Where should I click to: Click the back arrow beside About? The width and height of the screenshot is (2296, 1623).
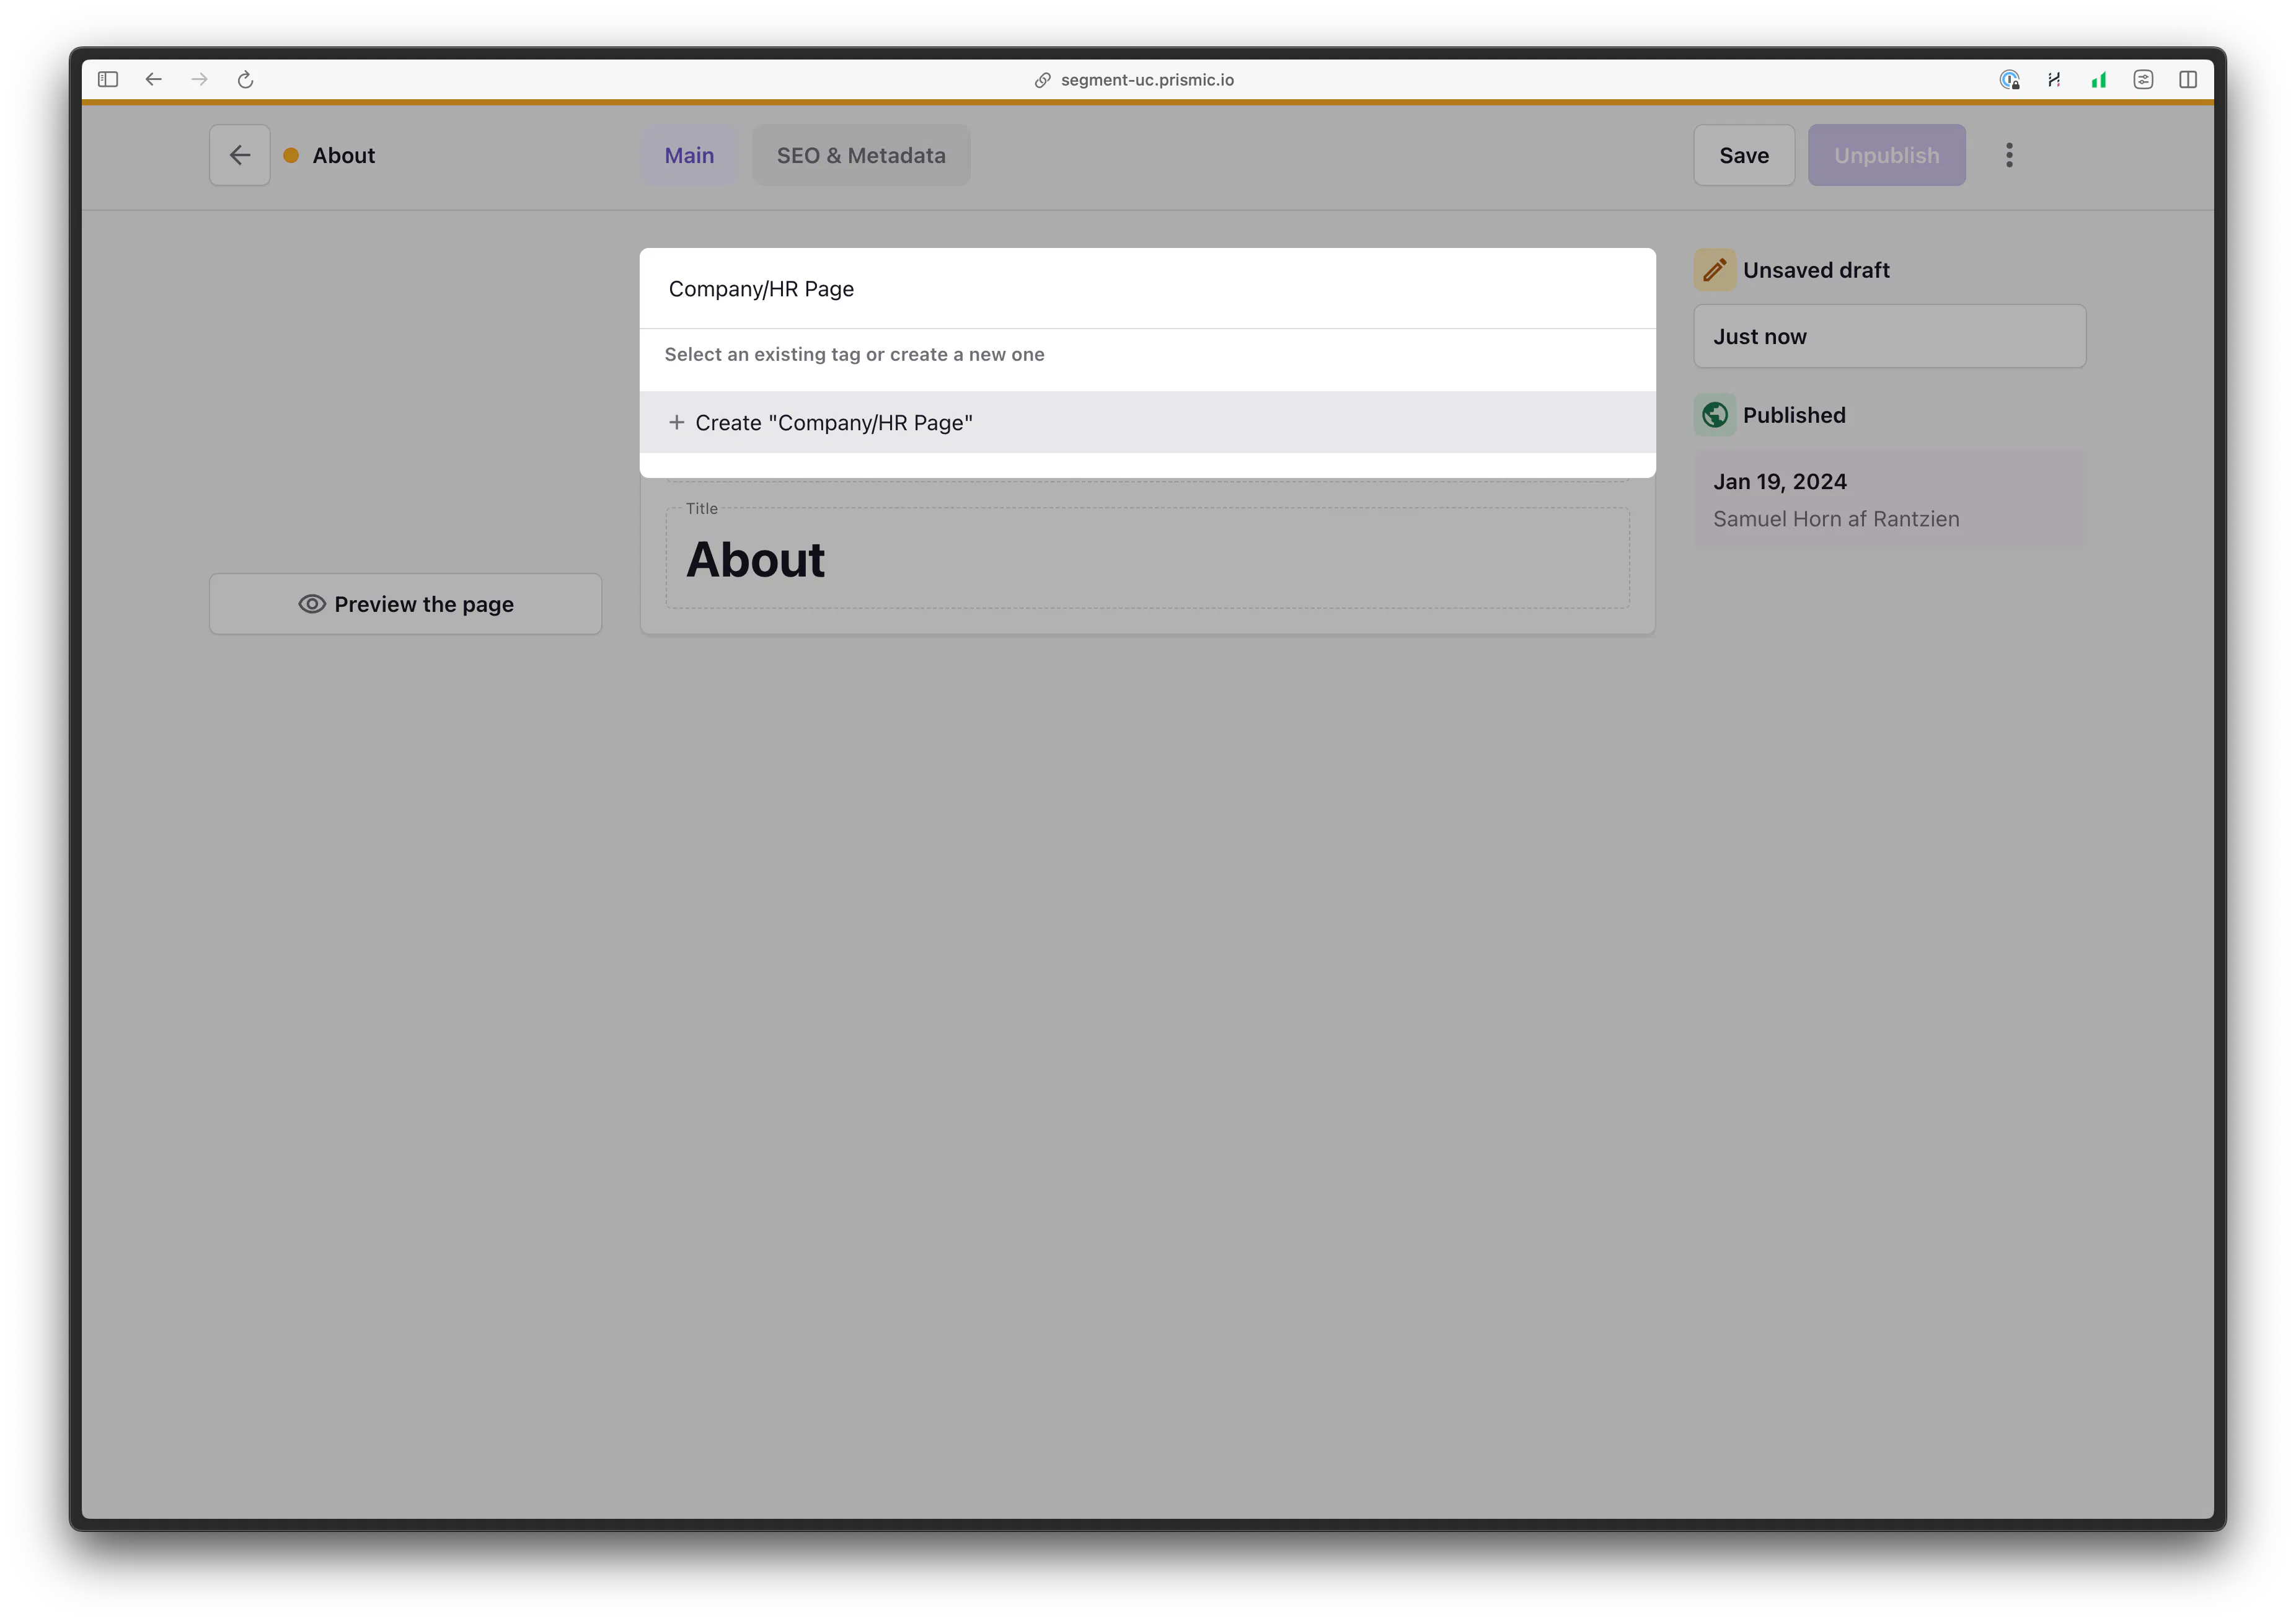point(239,155)
